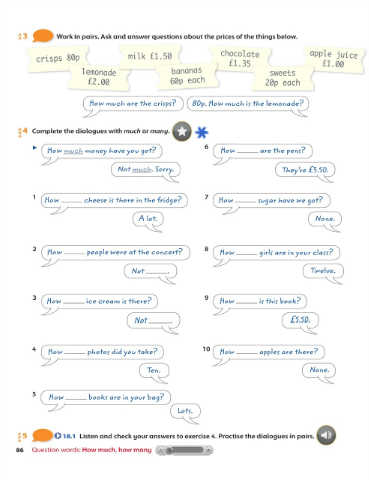Image resolution: width=370 pixels, height=480 pixels.
Task: Click the 'crisps 80p' price tag
Action: [58, 58]
